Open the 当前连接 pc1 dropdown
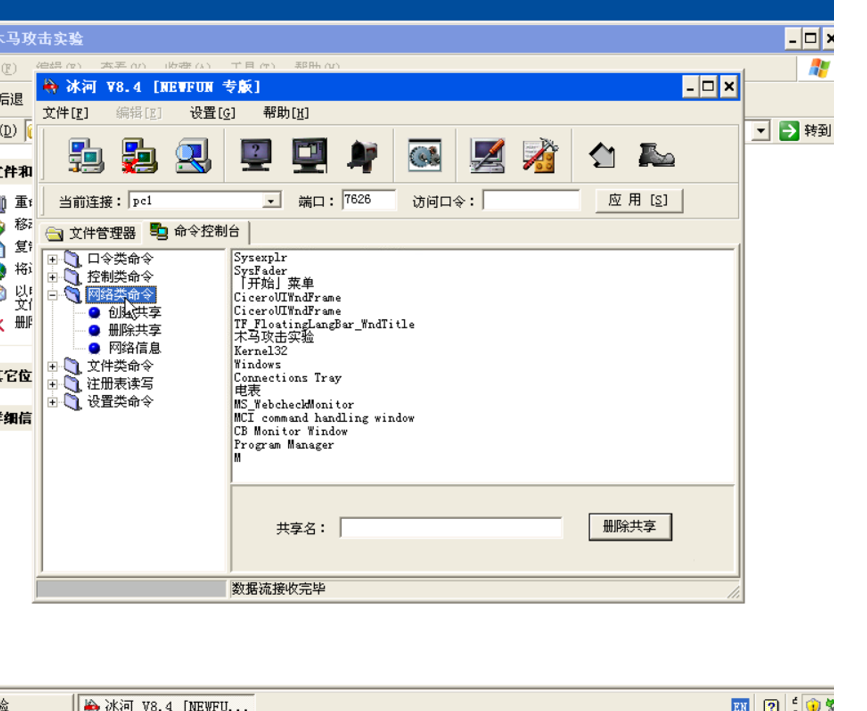Viewport: 867px width, 711px height. click(x=271, y=201)
